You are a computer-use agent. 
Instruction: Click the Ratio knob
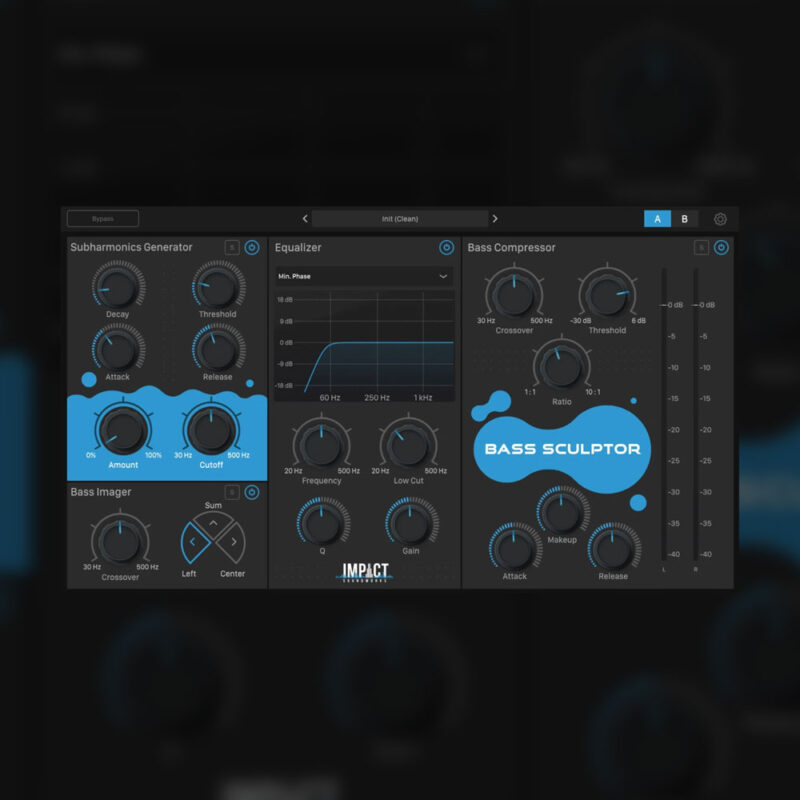point(561,365)
